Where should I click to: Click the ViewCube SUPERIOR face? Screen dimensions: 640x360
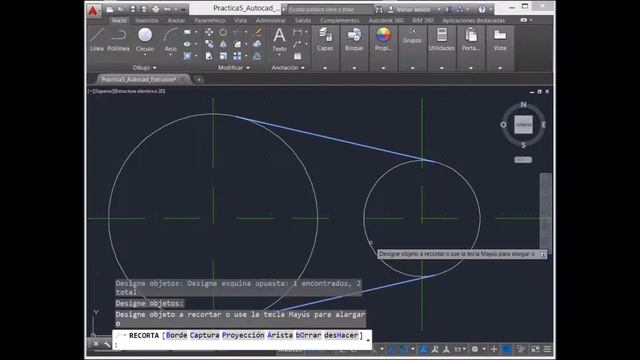pyautogui.click(x=523, y=124)
